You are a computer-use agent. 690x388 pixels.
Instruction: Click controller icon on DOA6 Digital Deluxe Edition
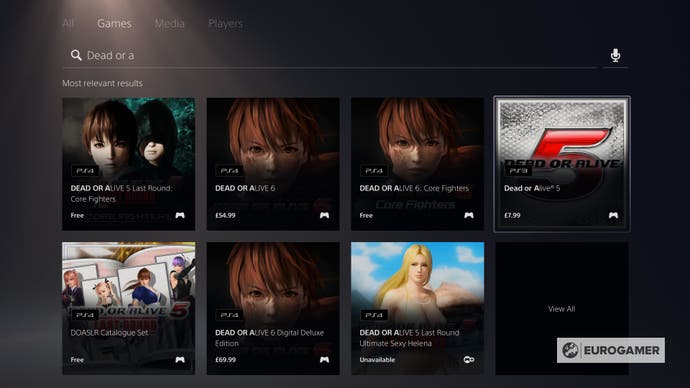point(324,359)
